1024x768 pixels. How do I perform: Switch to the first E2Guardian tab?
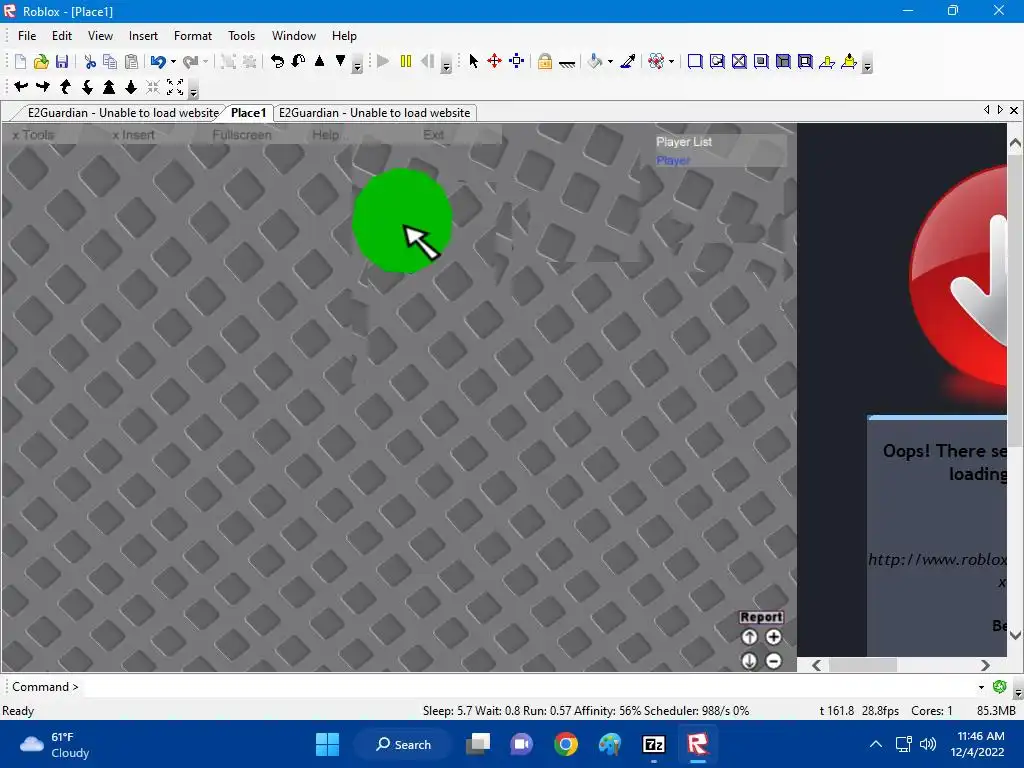123,113
